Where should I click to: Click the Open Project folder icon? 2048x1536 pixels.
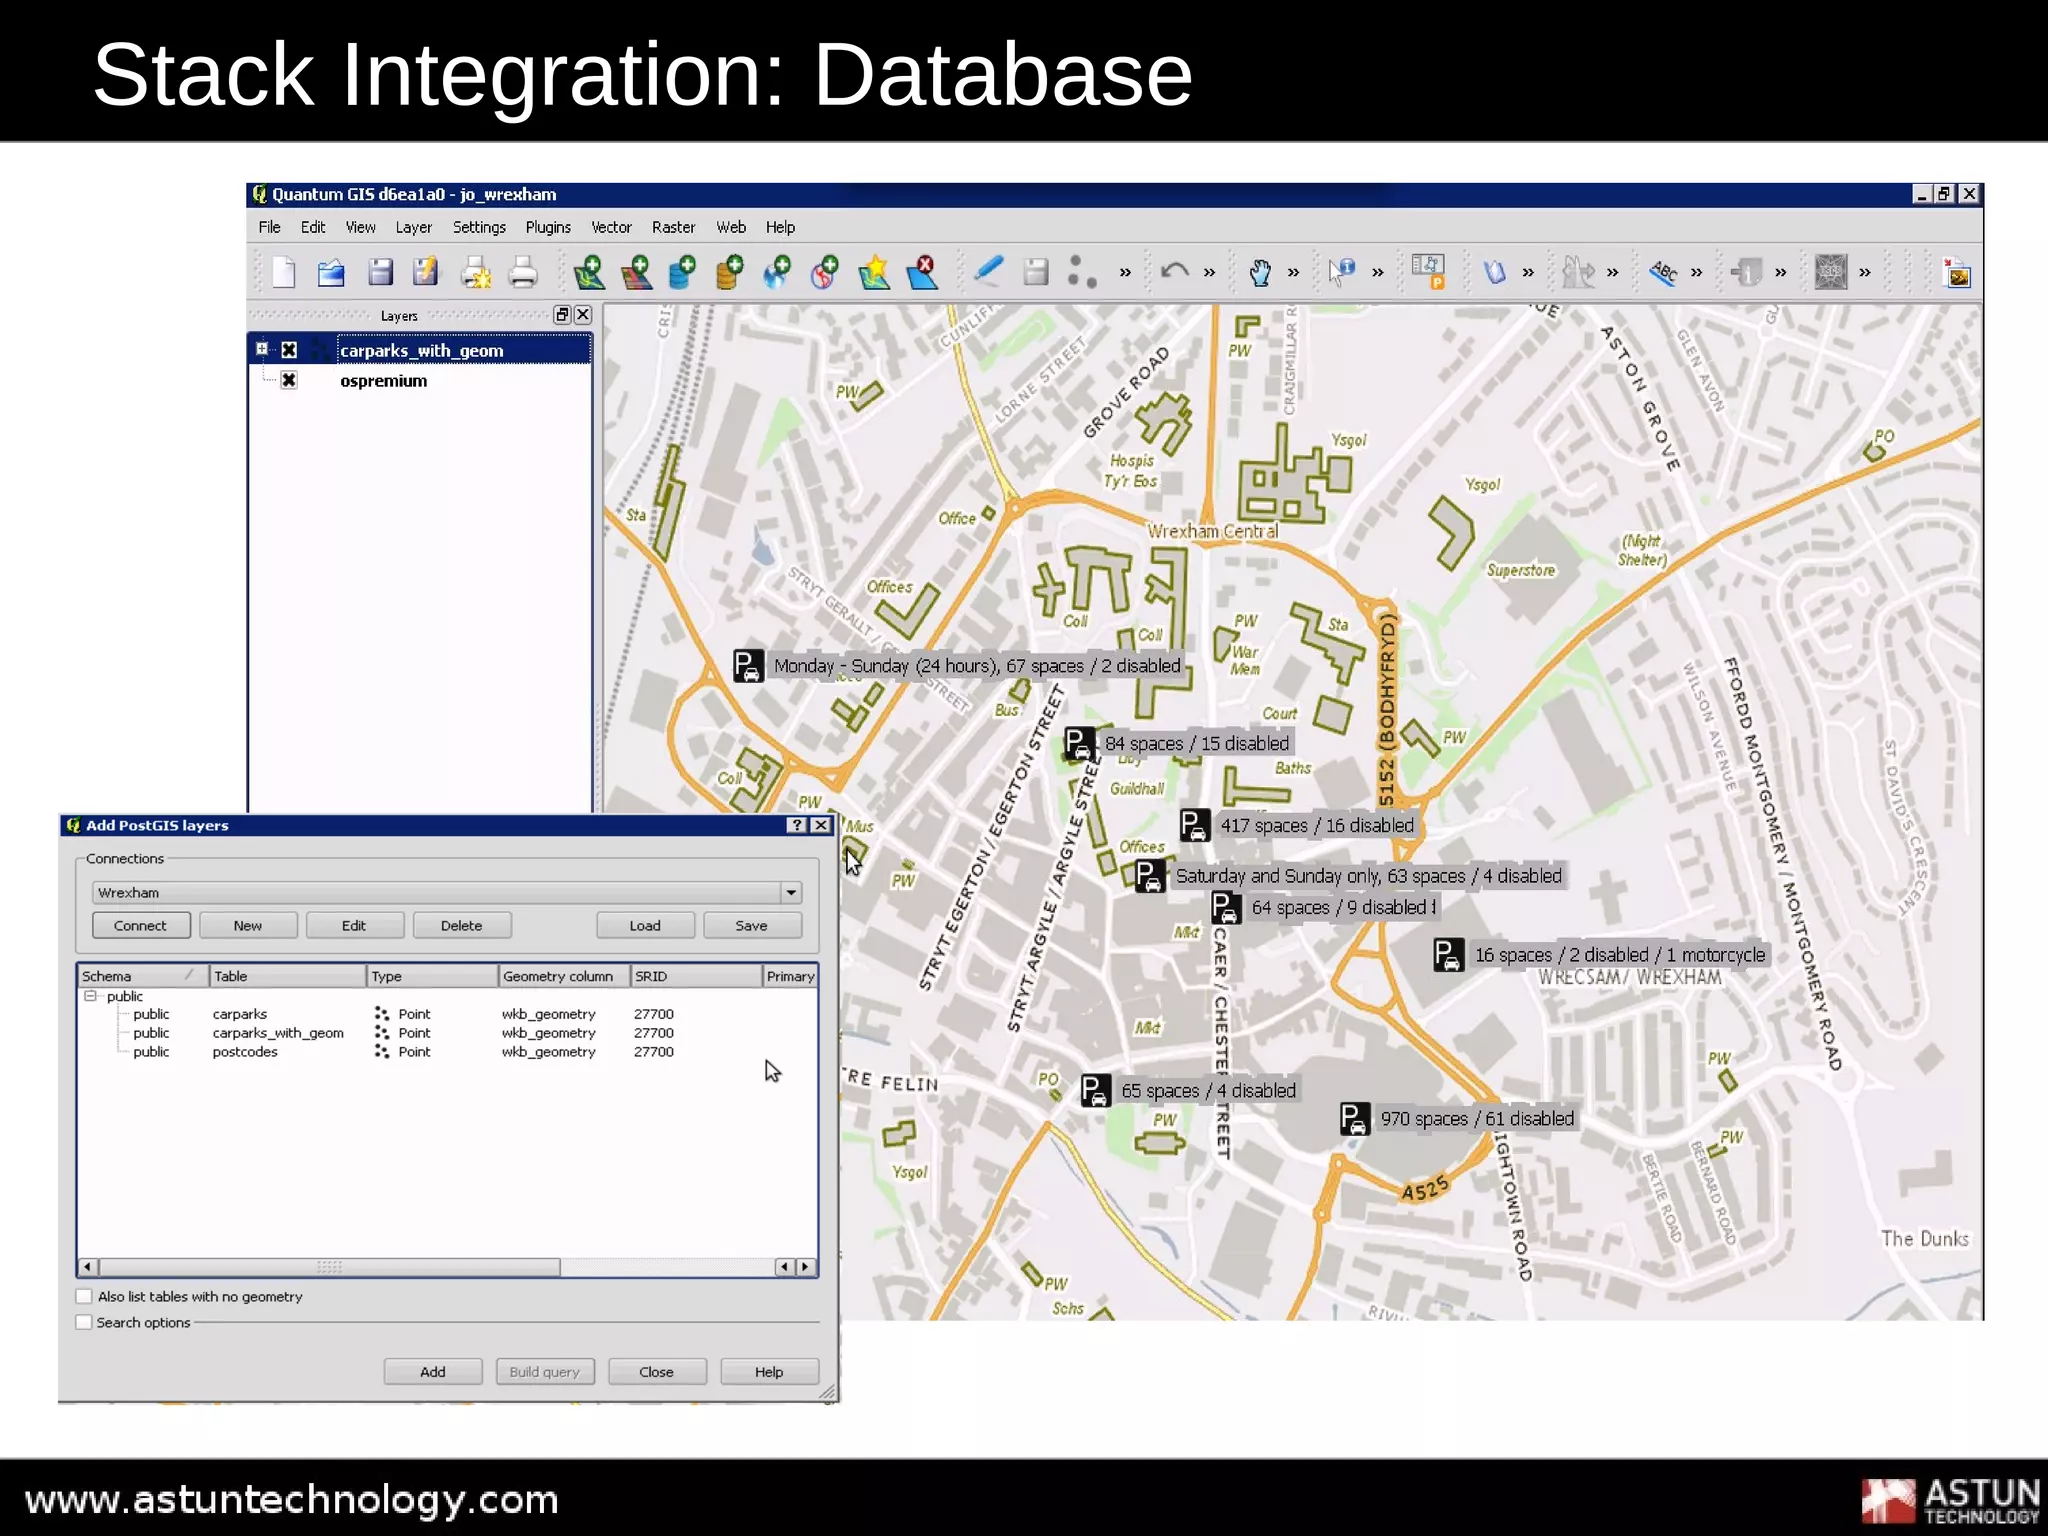click(331, 272)
